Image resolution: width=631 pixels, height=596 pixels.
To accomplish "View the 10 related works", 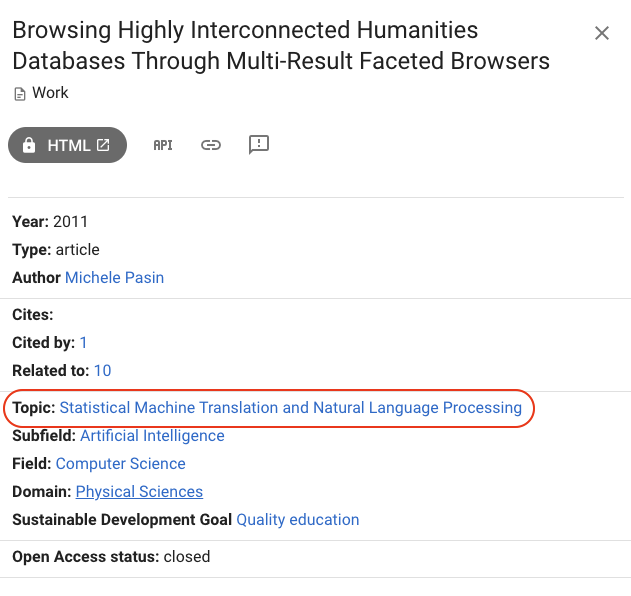I will coord(103,371).
